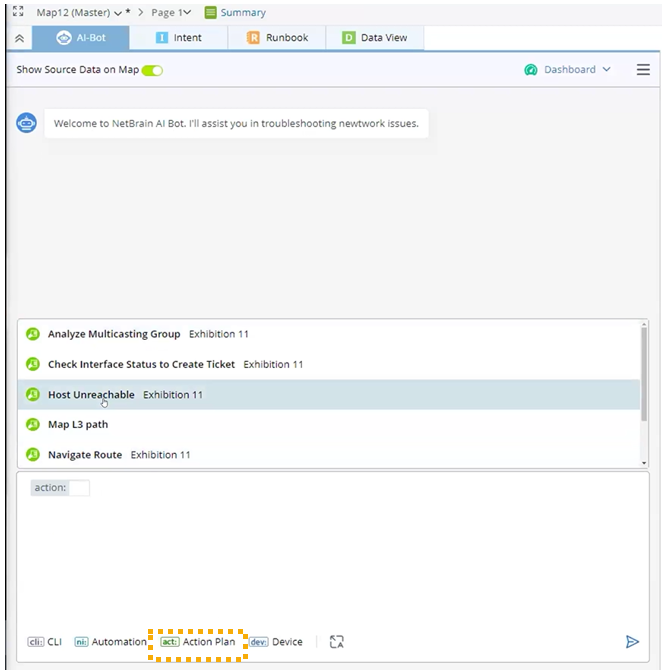
Task: Click the suggestion list scroll-down arrow
Action: pyautogui.click(x=644, y=463)
